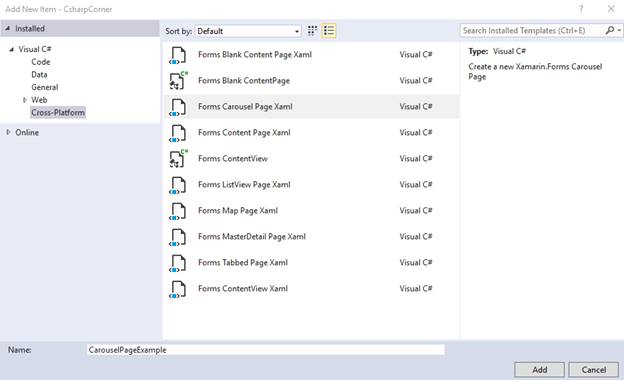The image size is (624, 380).
Task: Switch to small icons grid view
Action: [312, 31]
